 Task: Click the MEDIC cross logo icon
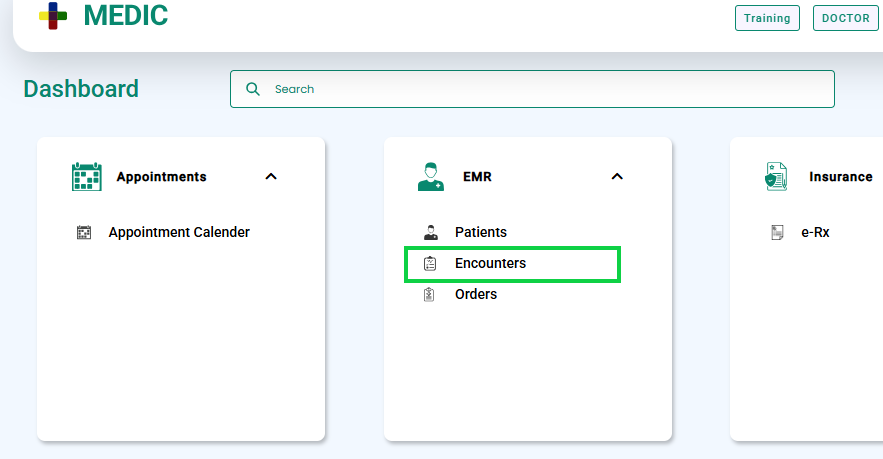click(53, 16)
